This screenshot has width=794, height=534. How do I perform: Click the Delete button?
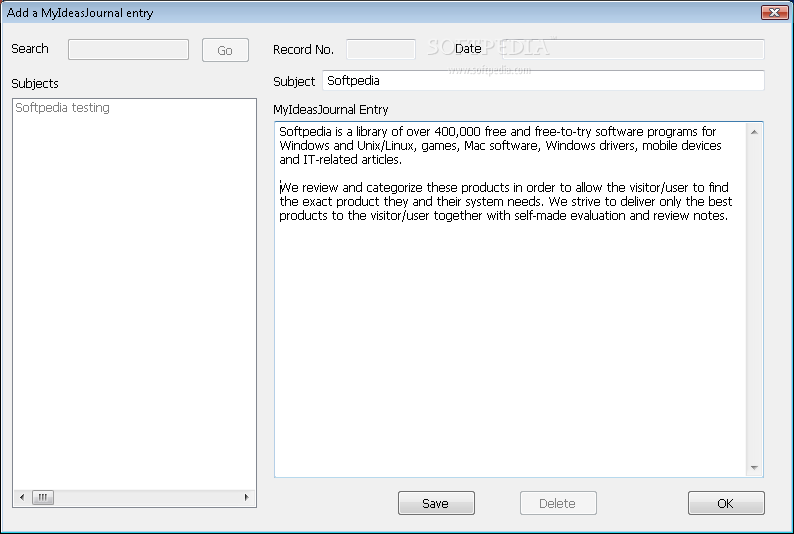coord(558,503)
